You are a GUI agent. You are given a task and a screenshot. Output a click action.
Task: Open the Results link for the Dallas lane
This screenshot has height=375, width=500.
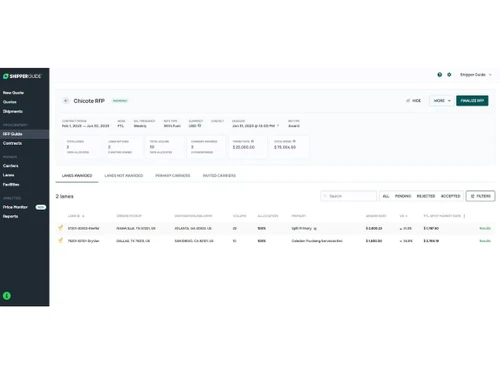pyautogui.click(x=485, y=241)
